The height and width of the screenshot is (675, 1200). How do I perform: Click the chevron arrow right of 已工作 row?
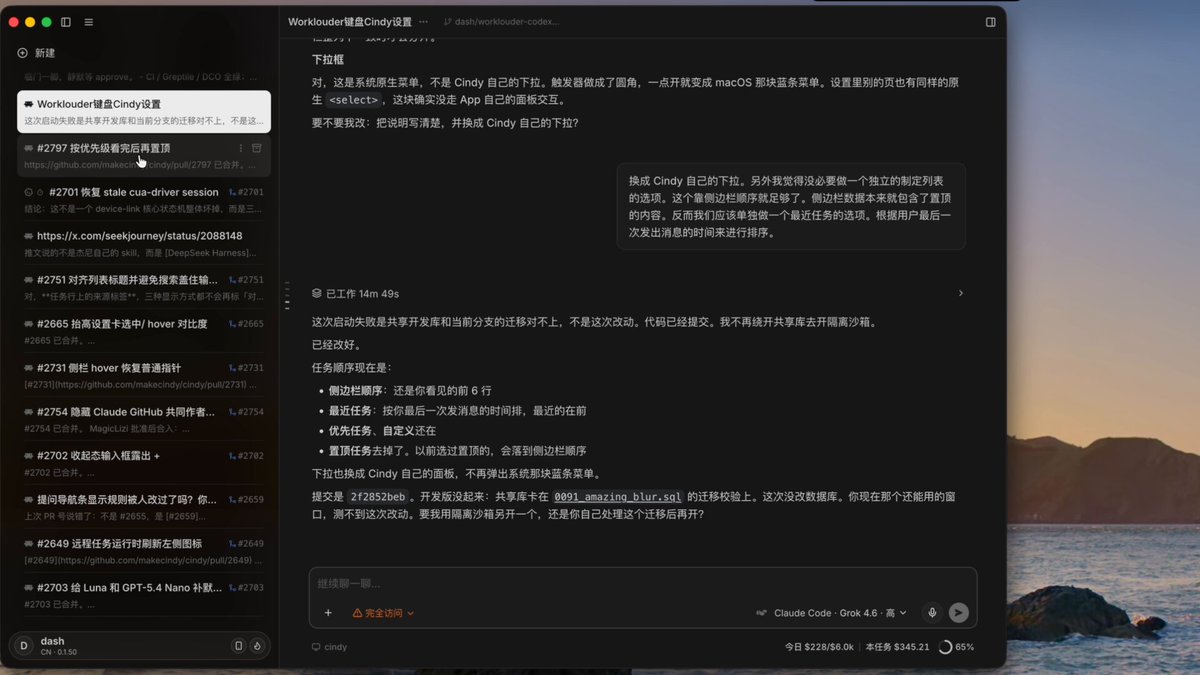pos(961,293)
